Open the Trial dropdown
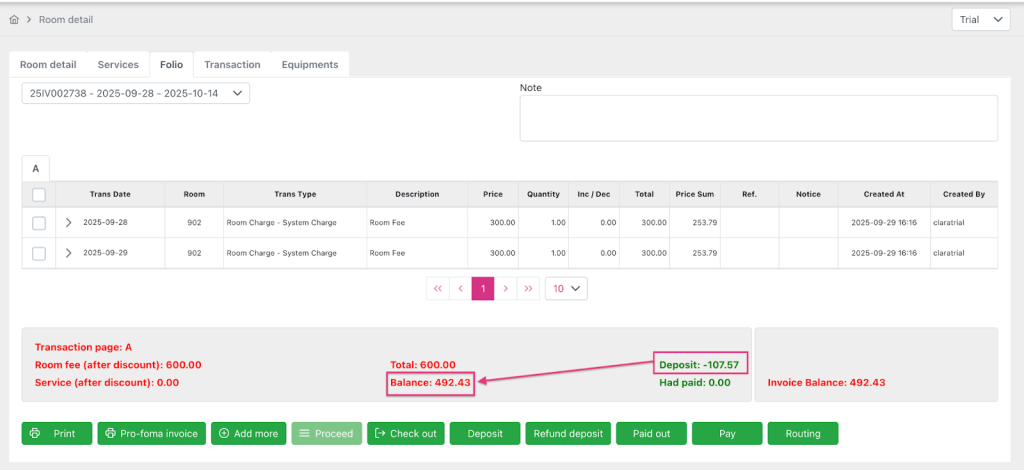1024x470 pixels. pos(980,20)
